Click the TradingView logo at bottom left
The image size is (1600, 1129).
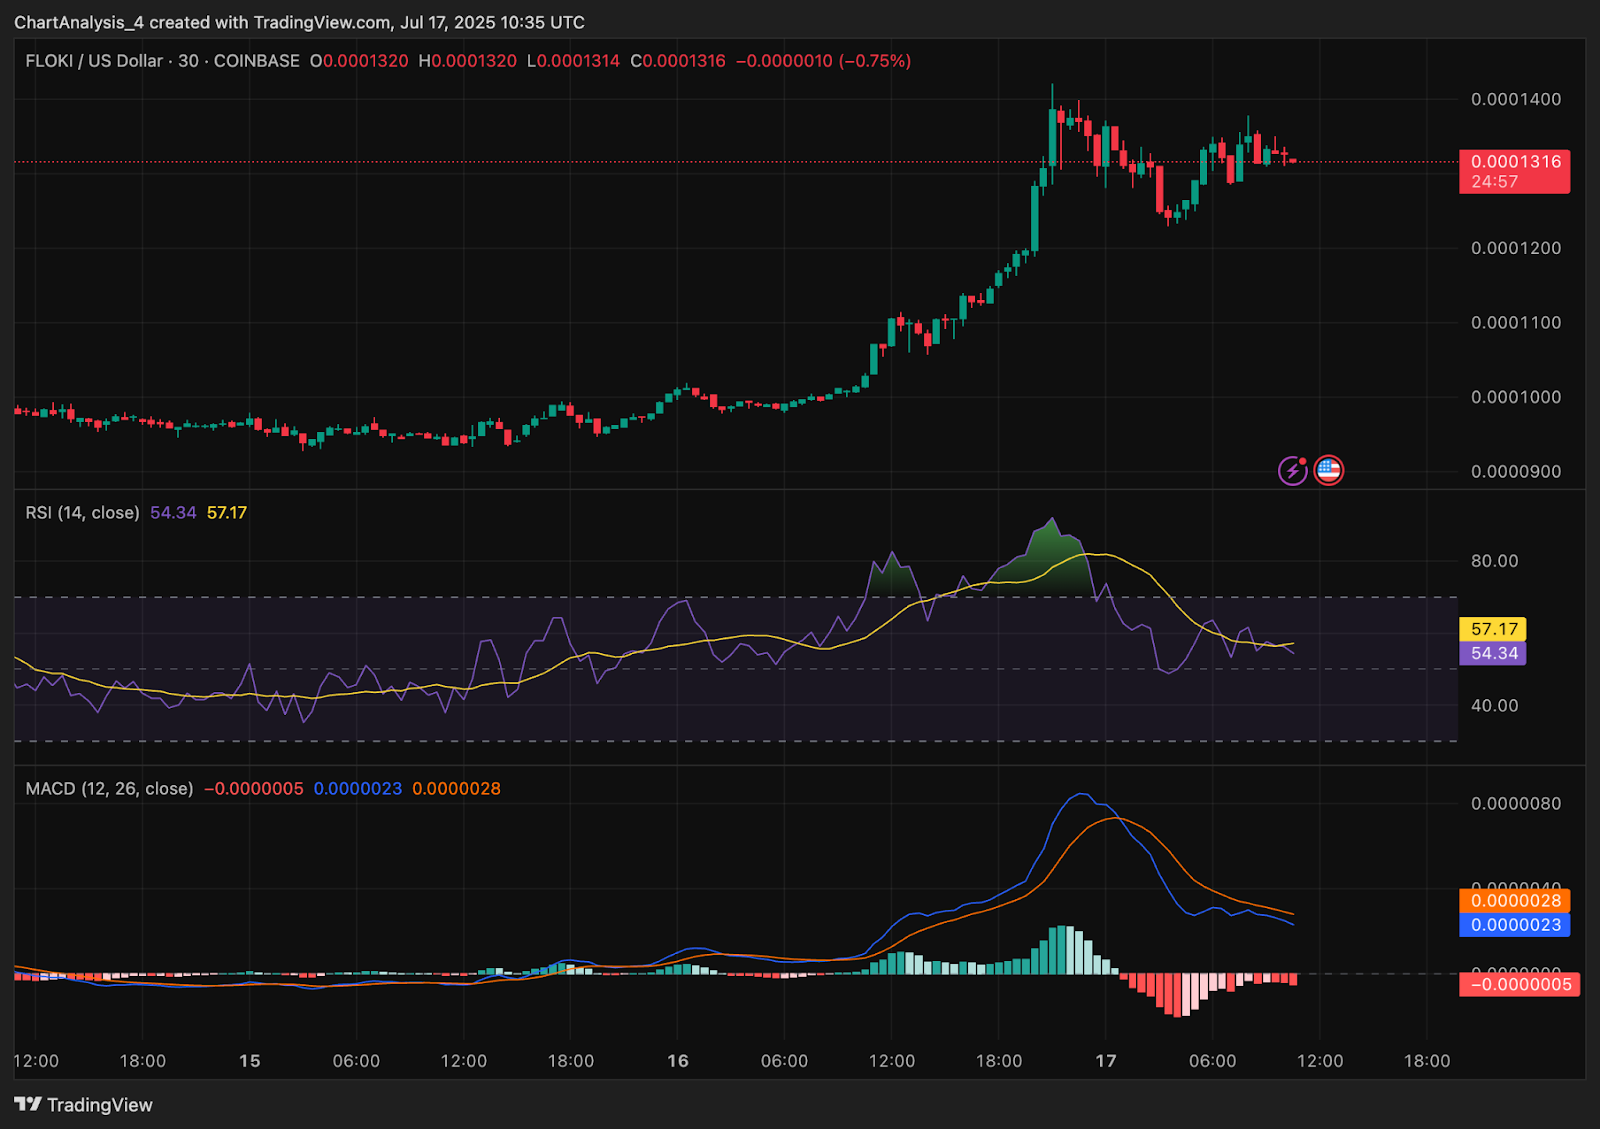(x=83, y=1105)
